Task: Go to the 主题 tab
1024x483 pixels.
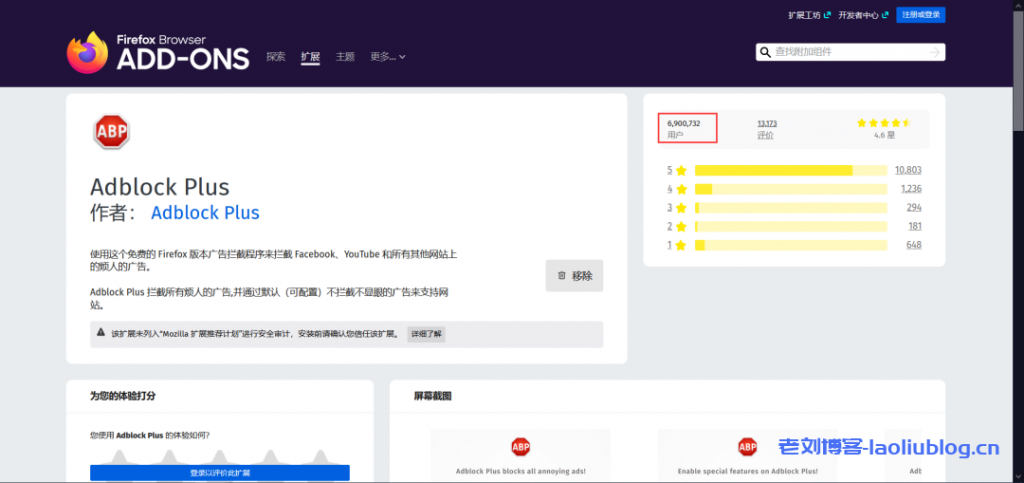Action: pyautogui.click(x=345, y=57)
